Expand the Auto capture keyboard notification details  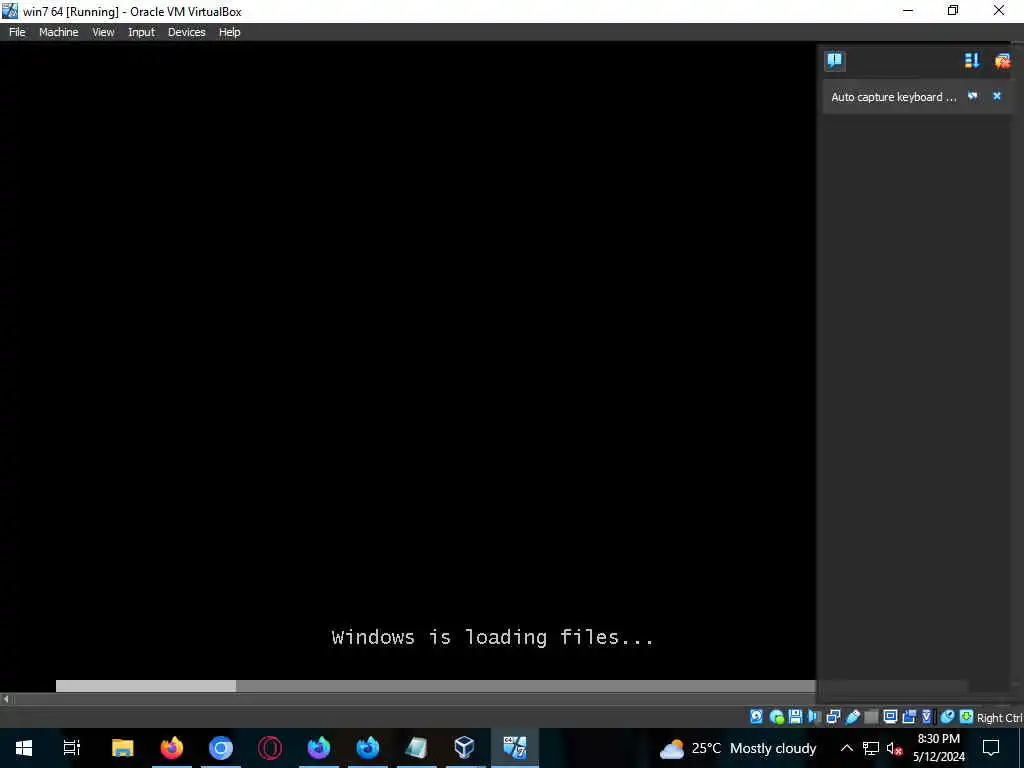click(973, 96)
